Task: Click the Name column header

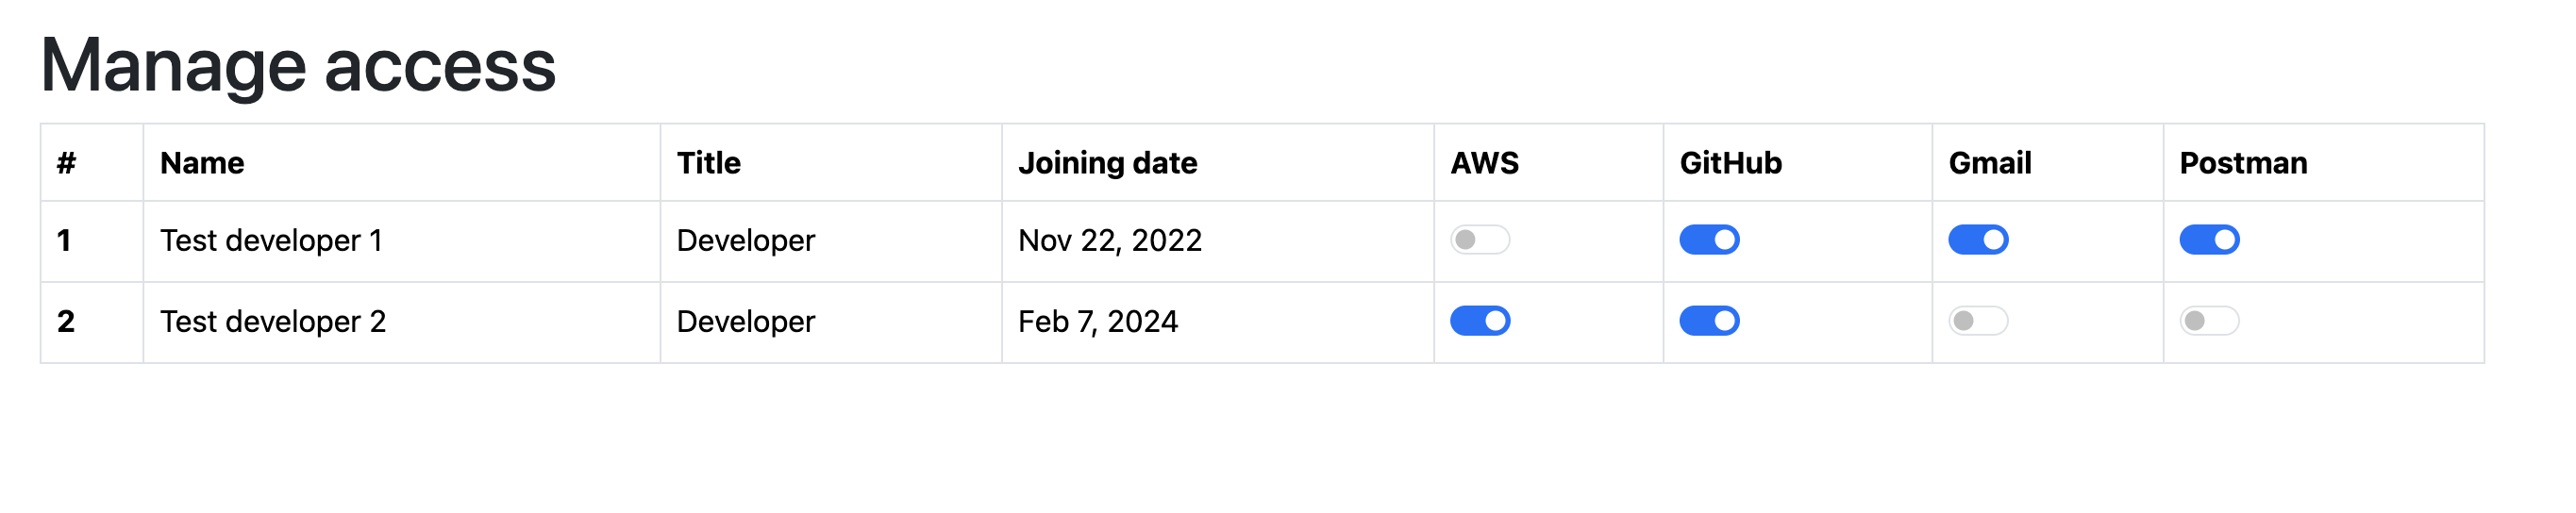Action: (x=202, y=163)
